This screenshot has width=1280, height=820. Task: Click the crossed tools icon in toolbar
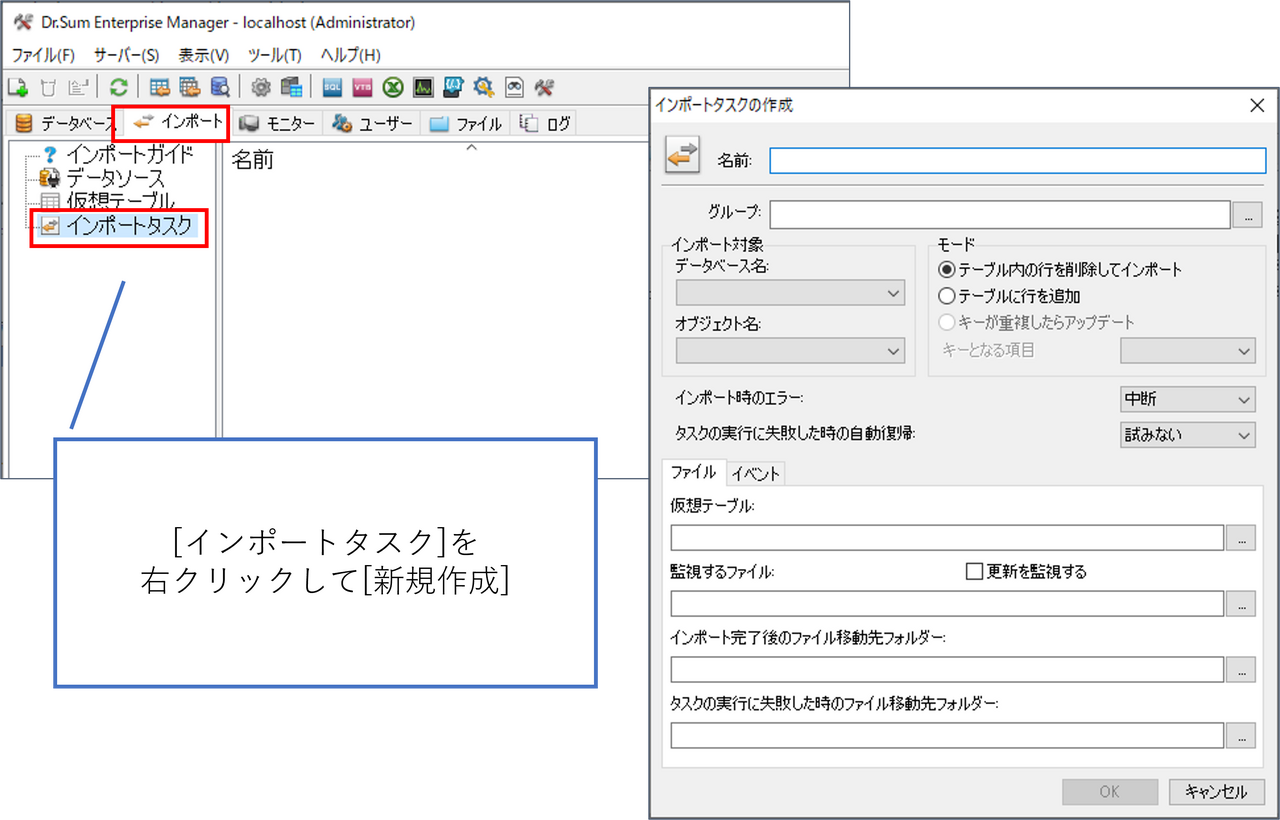[545, 87]
